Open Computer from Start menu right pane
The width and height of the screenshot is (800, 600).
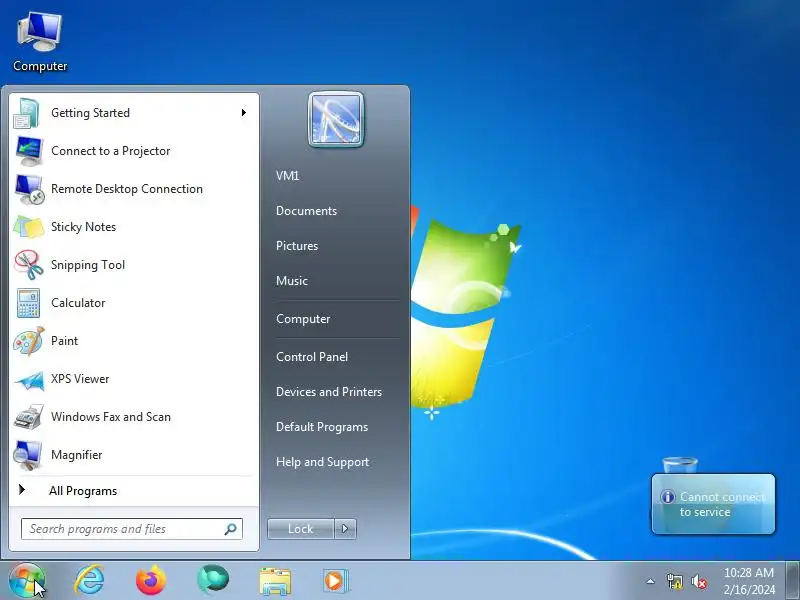click(x=303, y=319)
